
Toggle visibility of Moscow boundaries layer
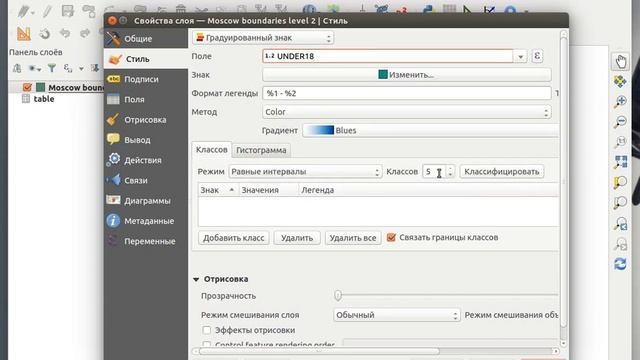click(x=27, y=87)
